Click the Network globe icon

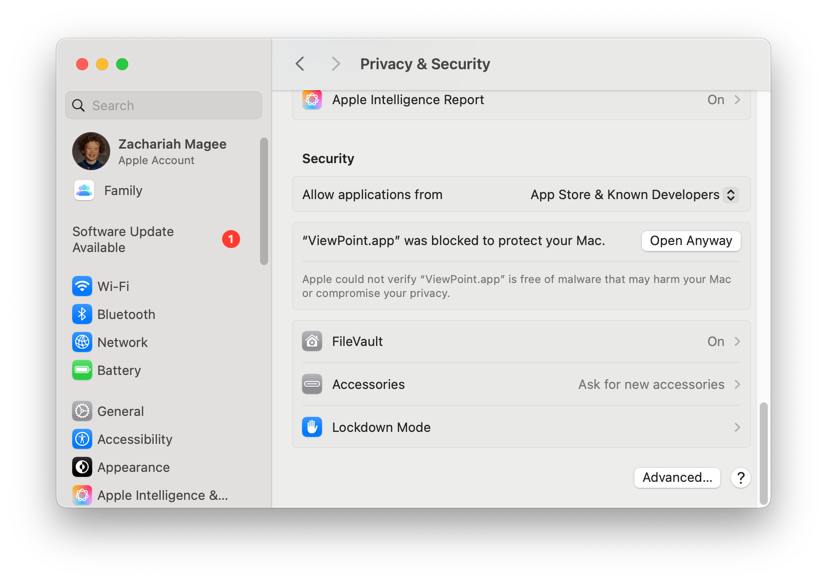pyautogui.click(x=82, y=342)
